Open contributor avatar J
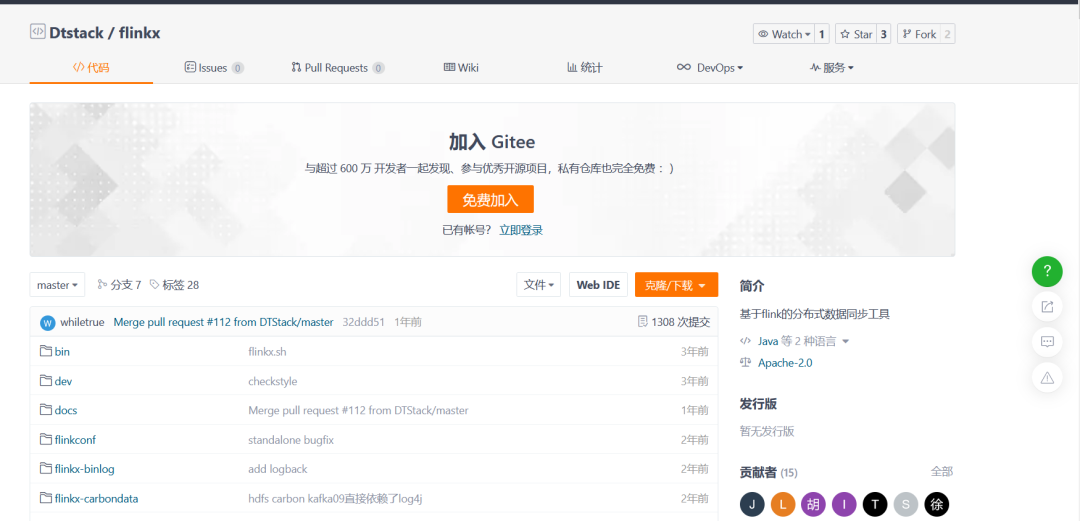This screenshot has height=521, width=1080. click(752, 504)
